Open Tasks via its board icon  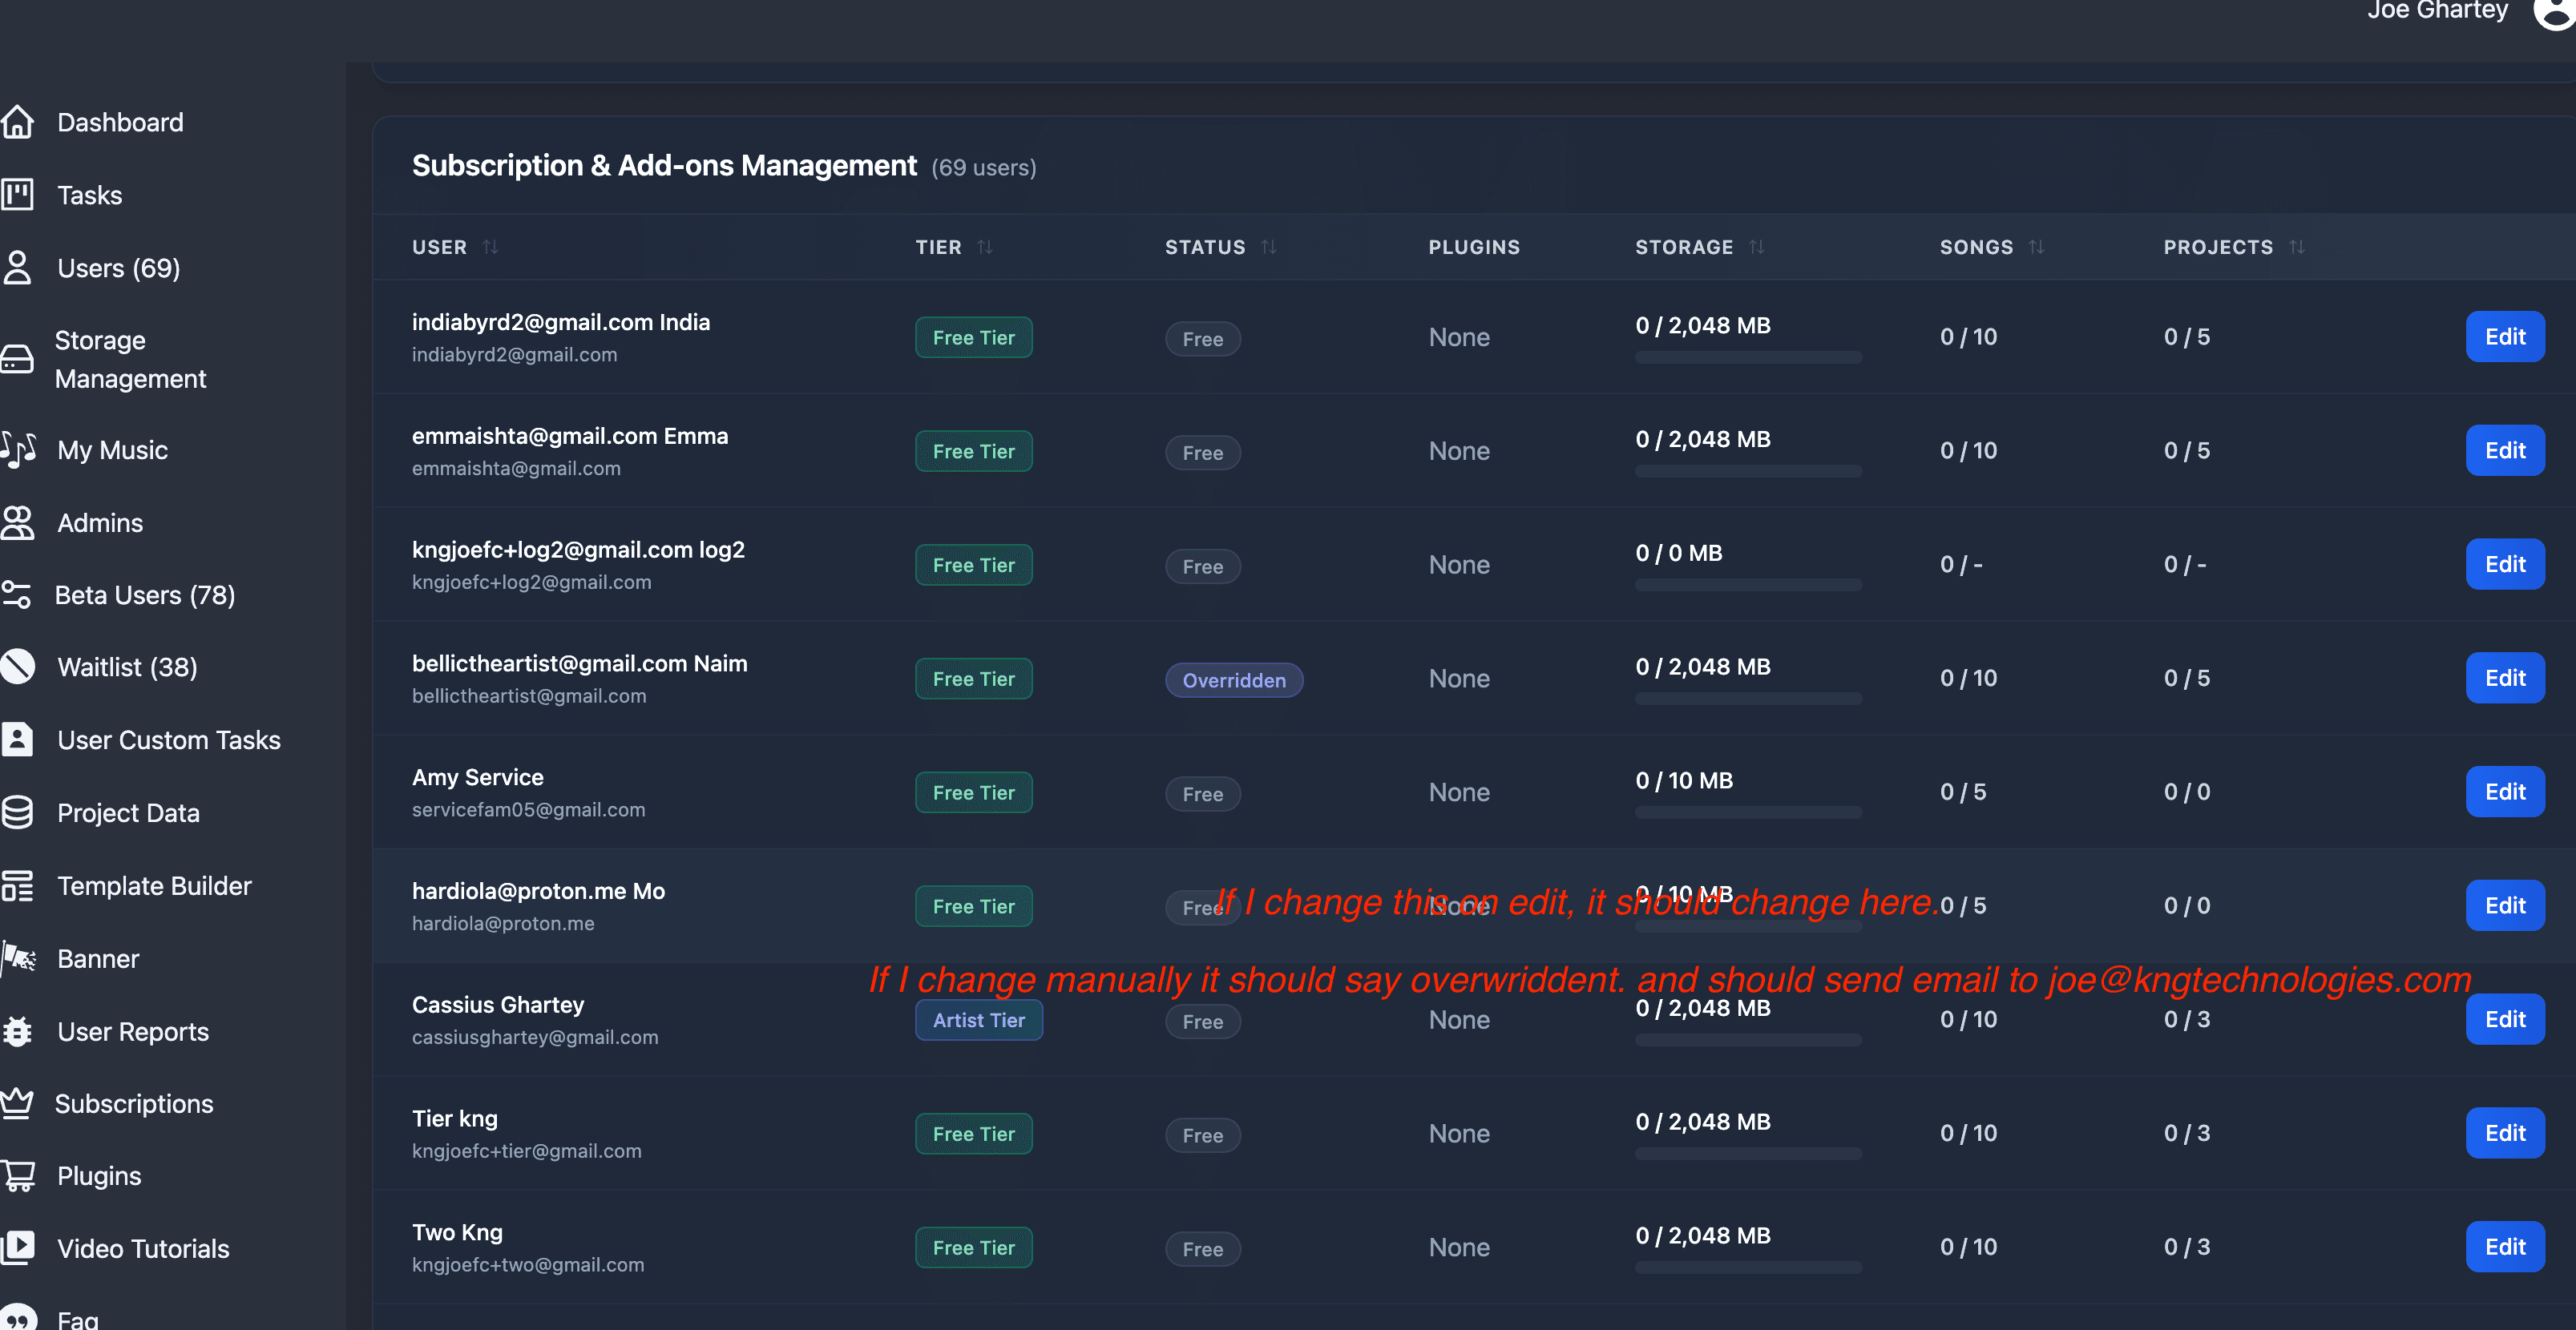(x=18, y=195)
